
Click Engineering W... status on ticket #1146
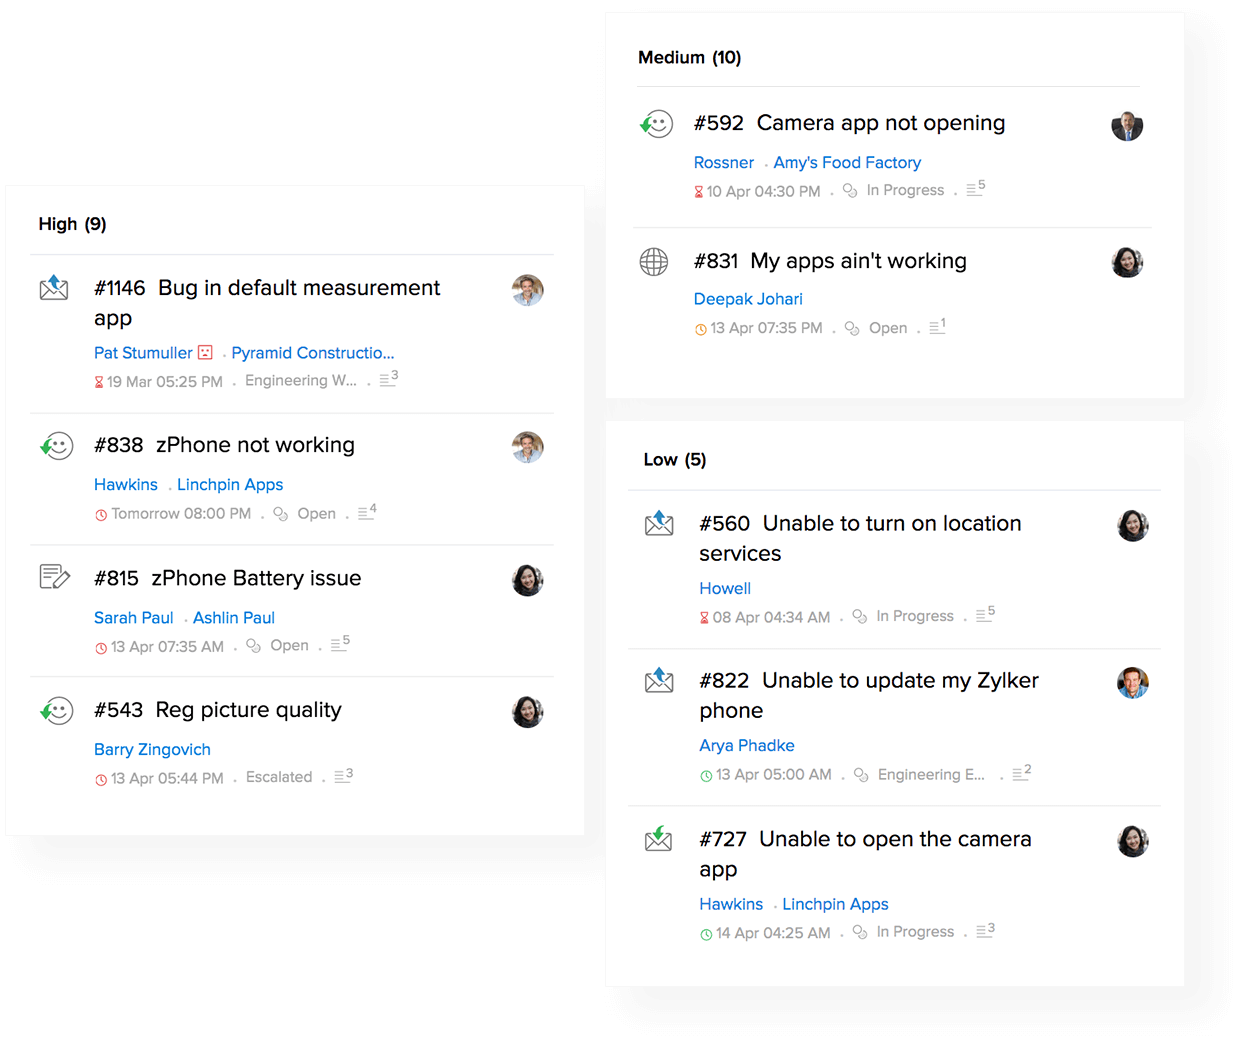click(301, 381)
